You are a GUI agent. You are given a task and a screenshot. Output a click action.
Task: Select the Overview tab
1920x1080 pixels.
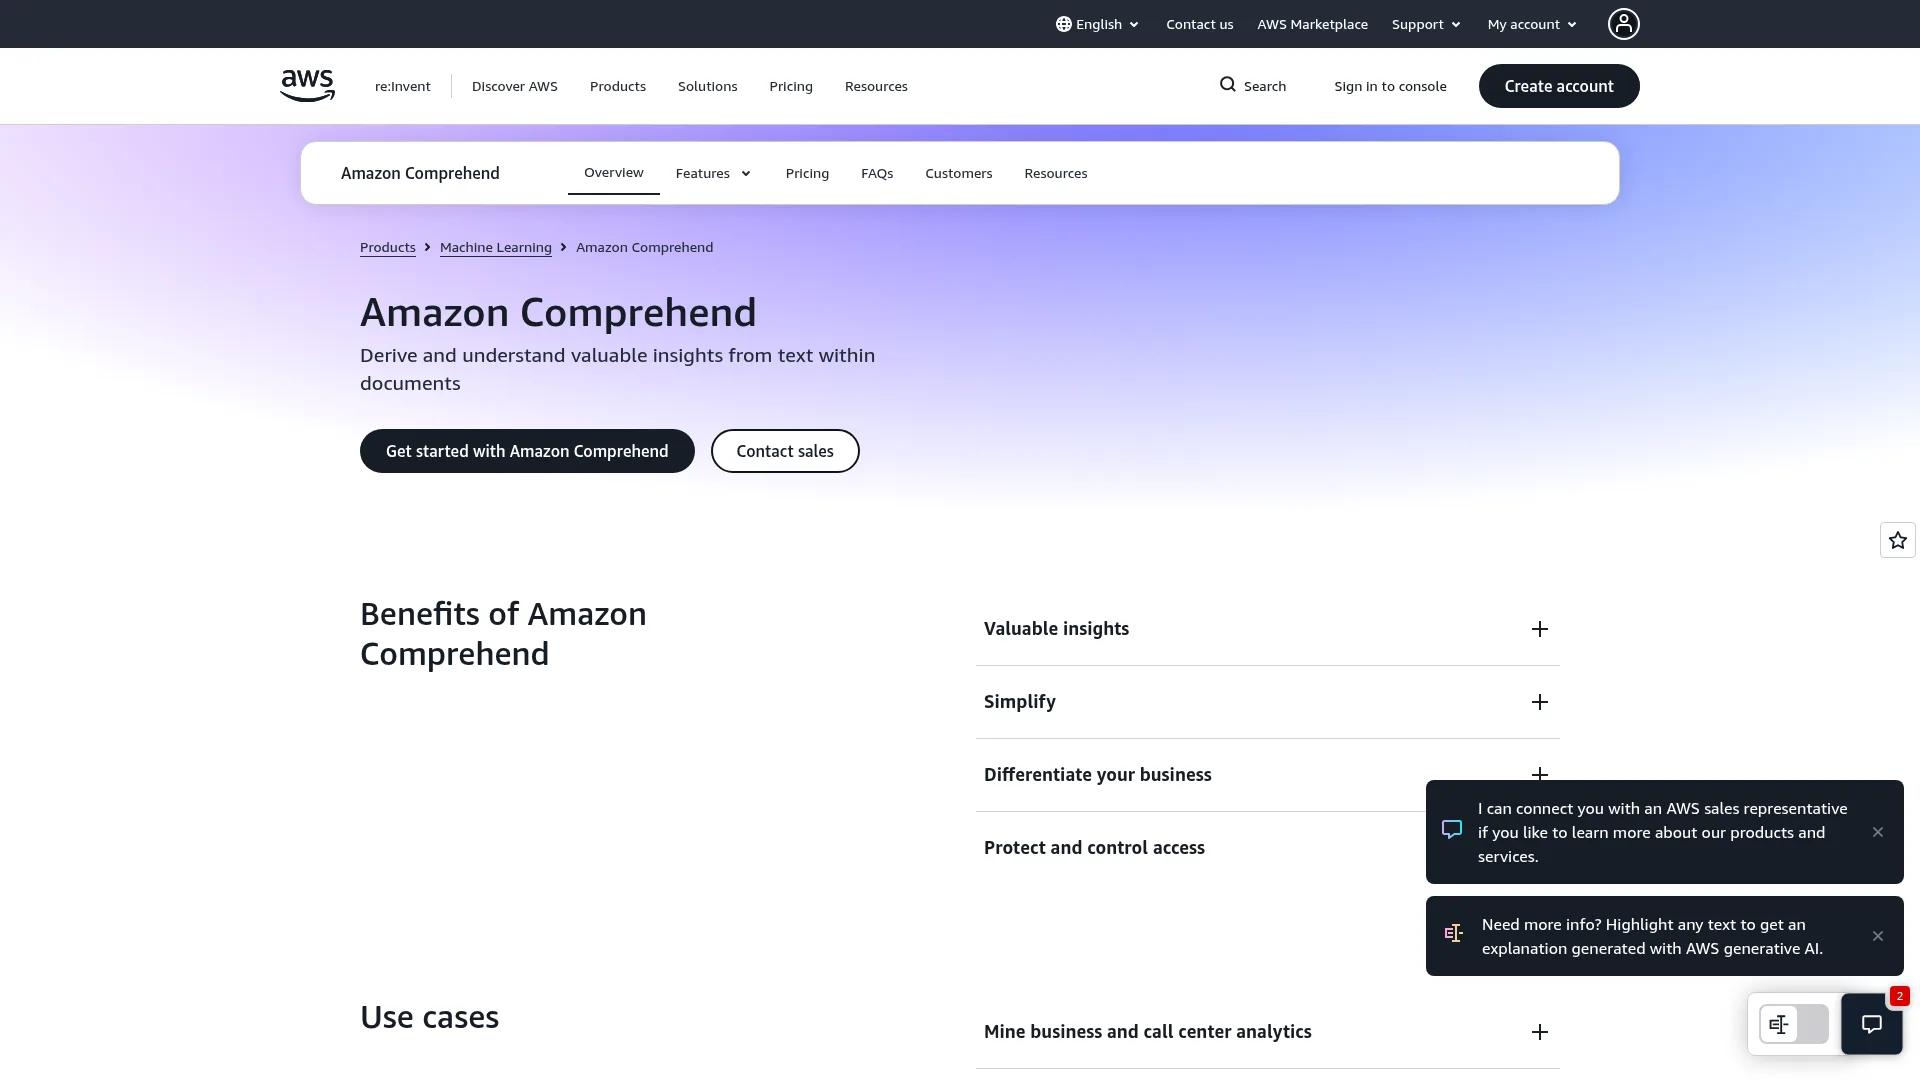pyautogui.click(x=613, y=173)
